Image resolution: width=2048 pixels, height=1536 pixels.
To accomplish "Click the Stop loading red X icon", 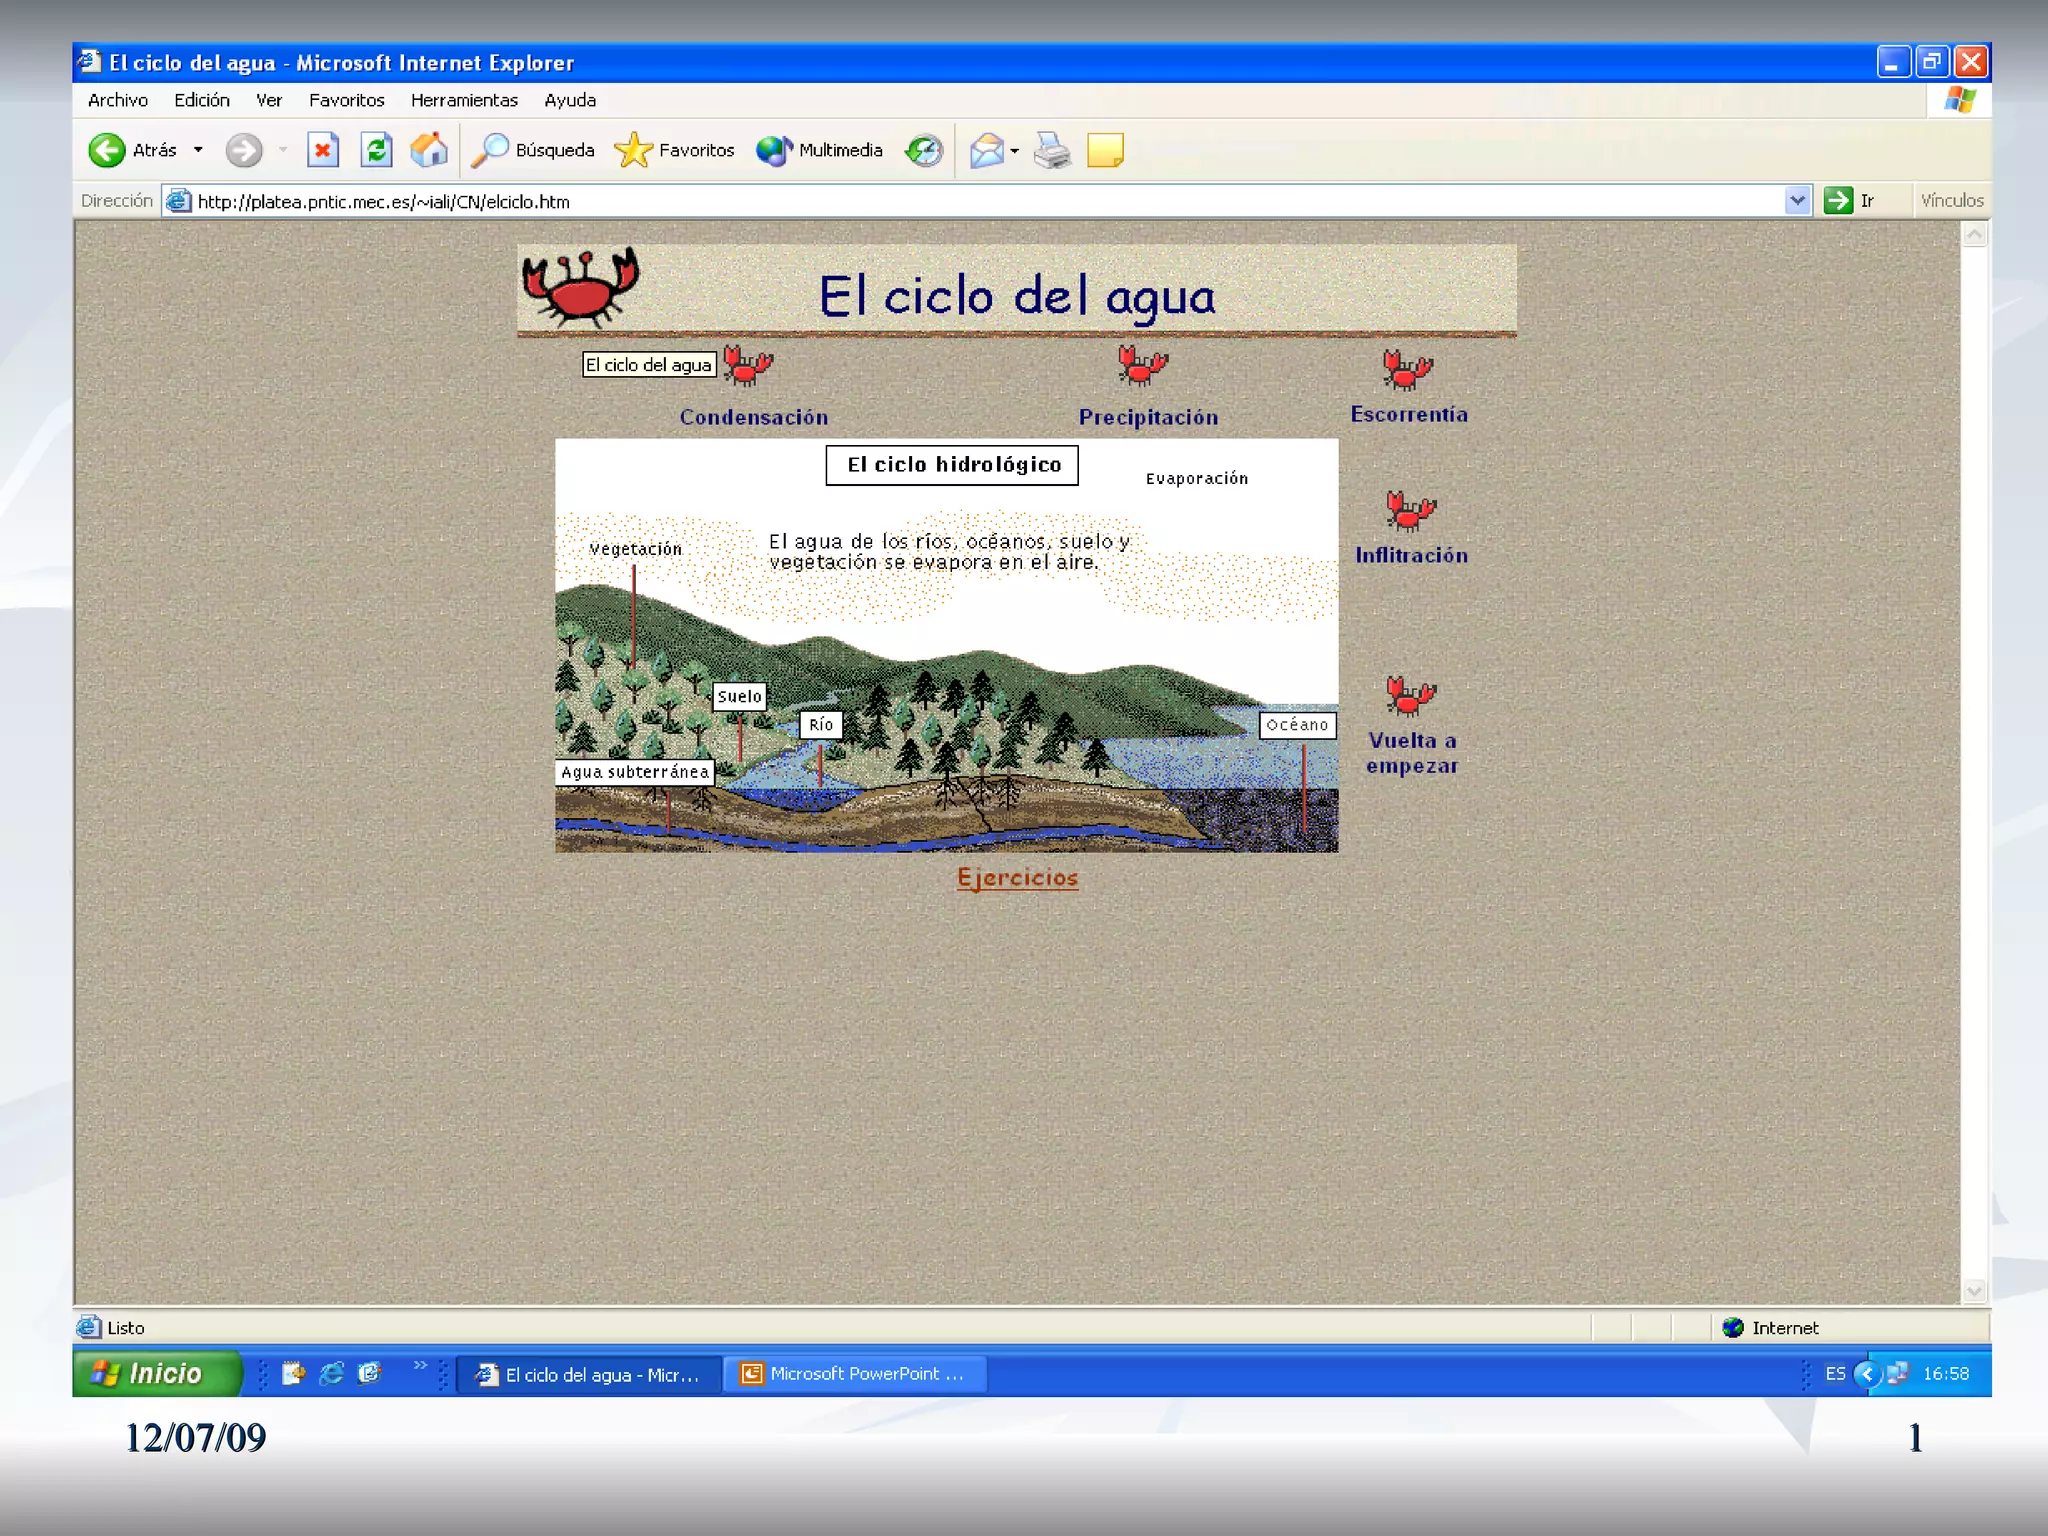I will (322, 151).
